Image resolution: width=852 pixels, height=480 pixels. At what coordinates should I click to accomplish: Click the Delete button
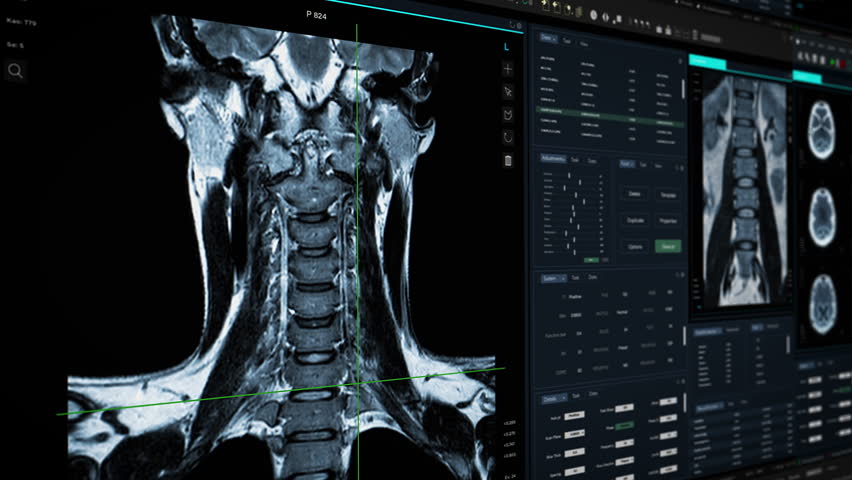coord(634,194)
